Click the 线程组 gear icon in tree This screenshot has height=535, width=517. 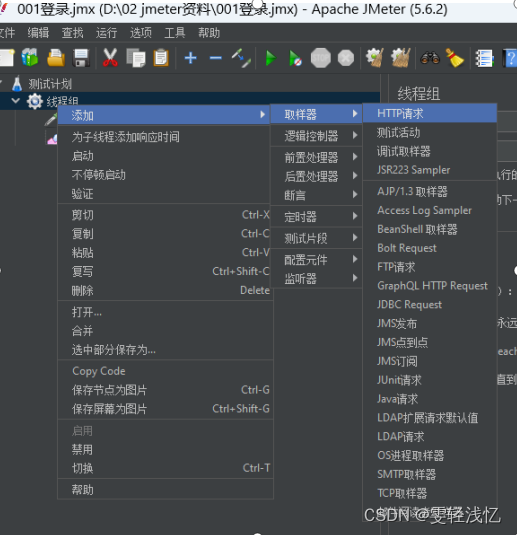pyautogui.click(x=34, y=101)
